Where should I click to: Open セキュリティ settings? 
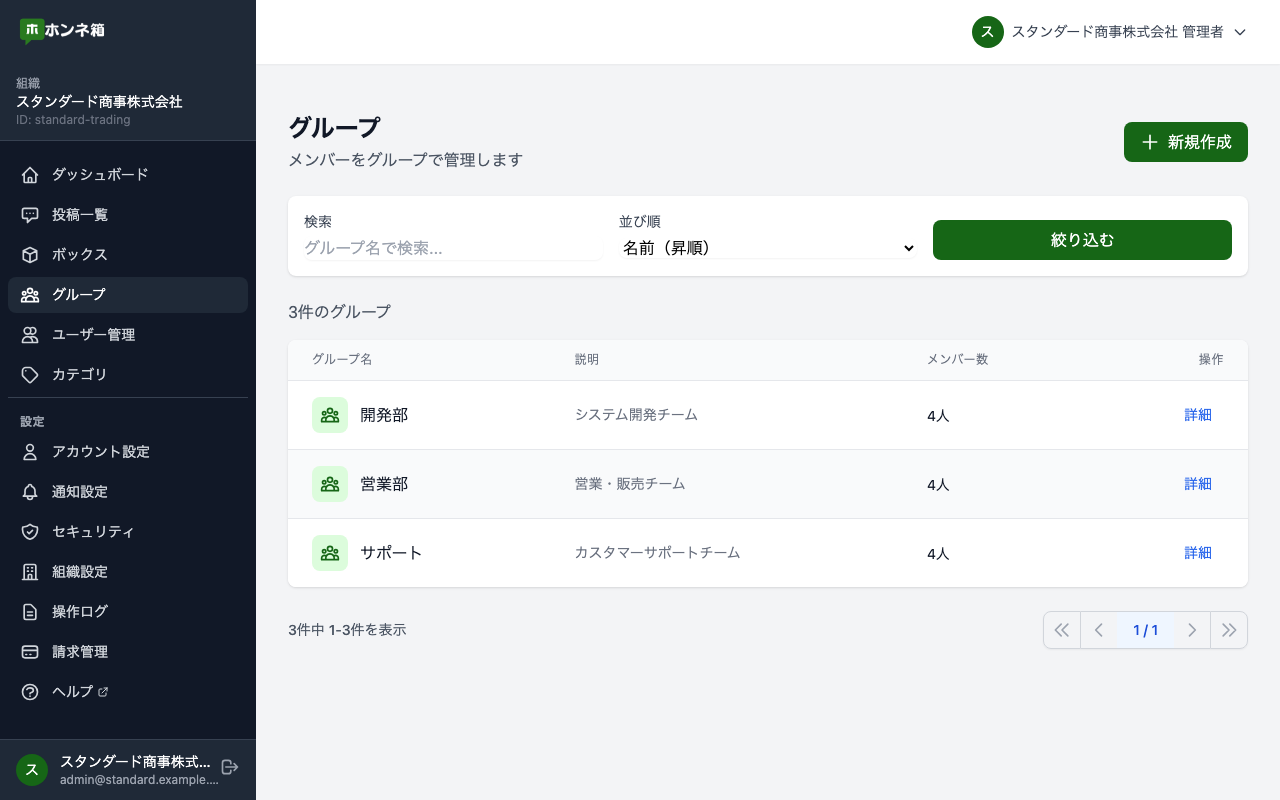pos(93,532)
